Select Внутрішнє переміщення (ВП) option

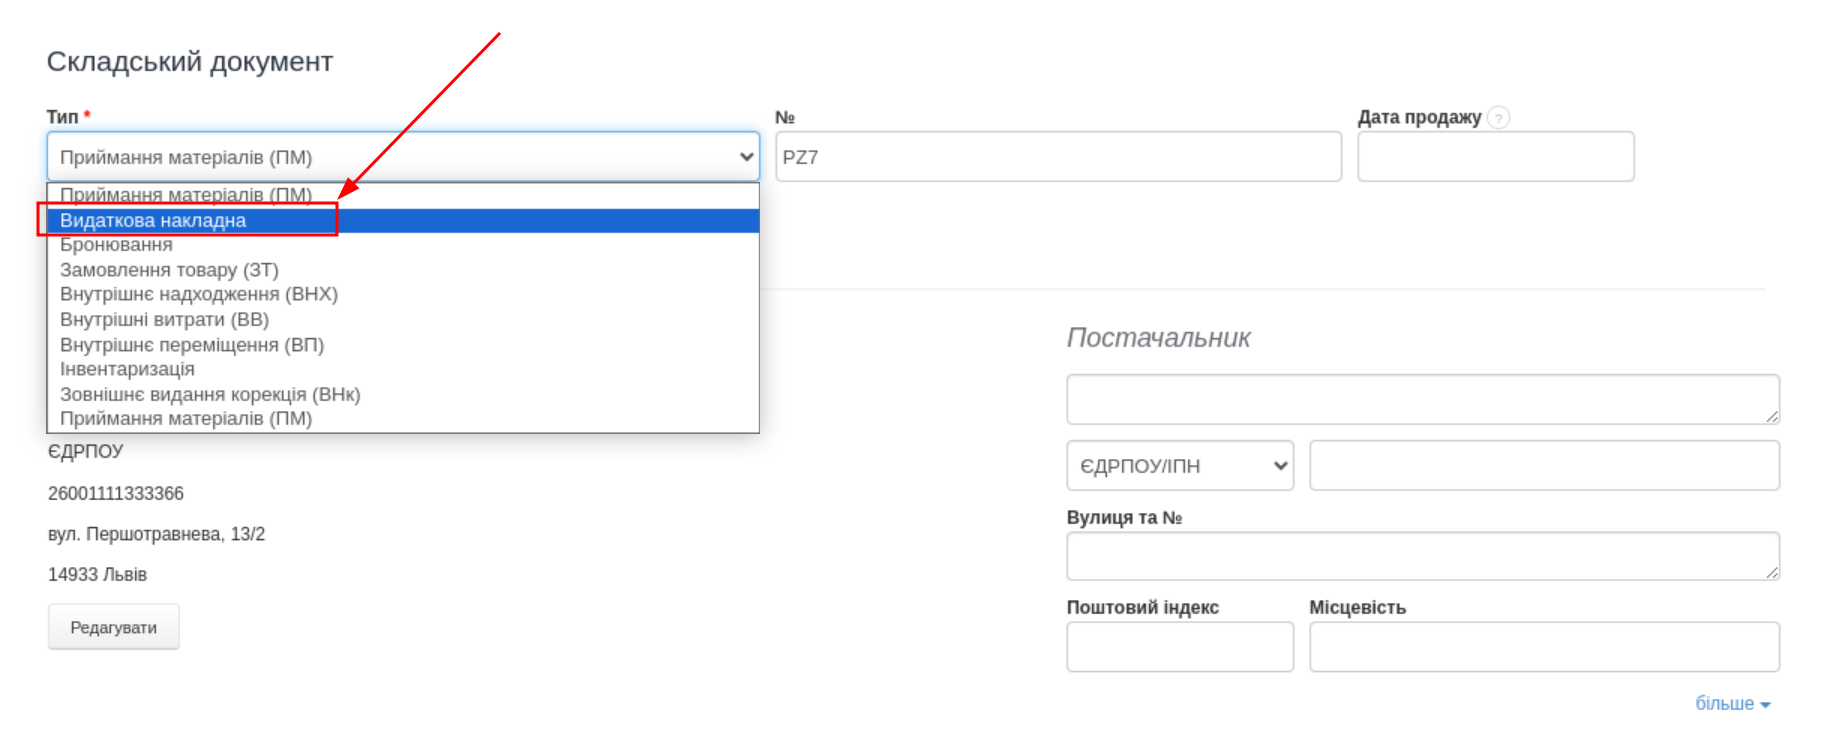[x=192, y=345]
